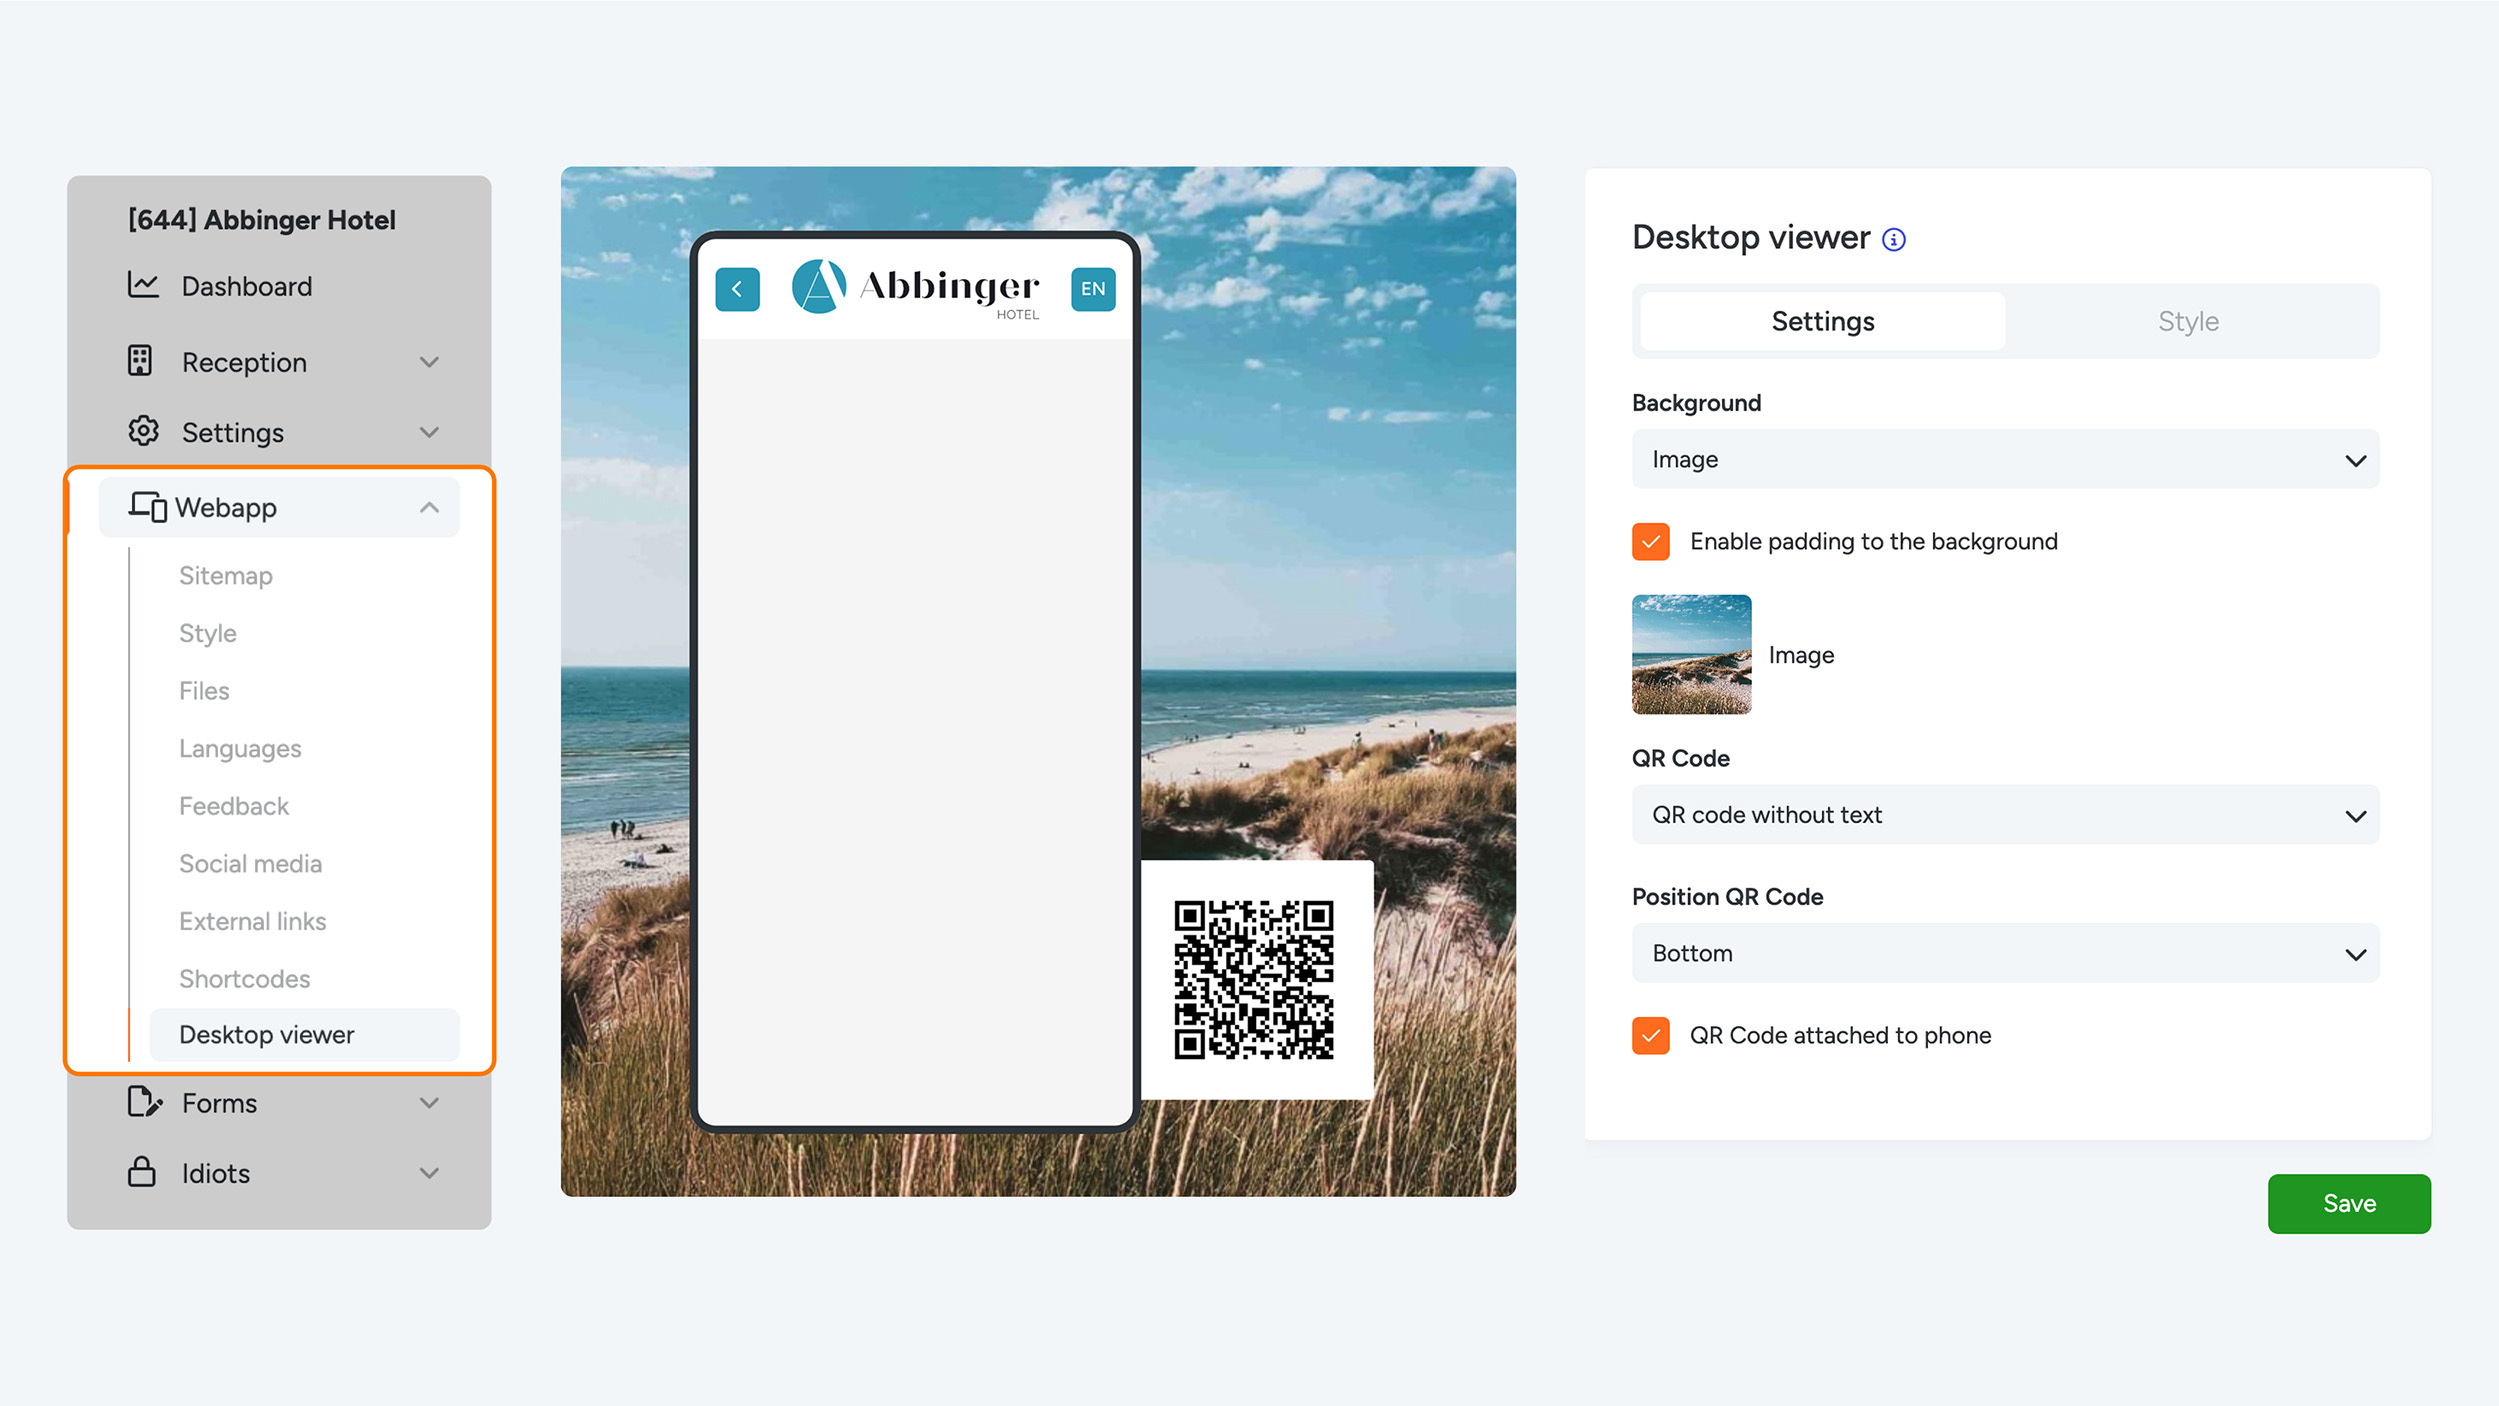
Task: Open Sitemap in Webapp submenu
Action: point(226,576)
